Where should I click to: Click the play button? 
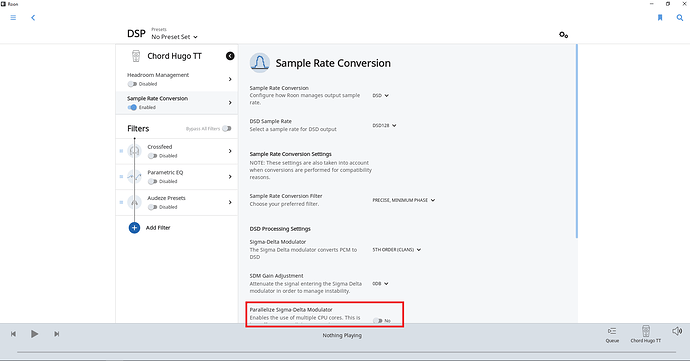click(x=34, y=334)
